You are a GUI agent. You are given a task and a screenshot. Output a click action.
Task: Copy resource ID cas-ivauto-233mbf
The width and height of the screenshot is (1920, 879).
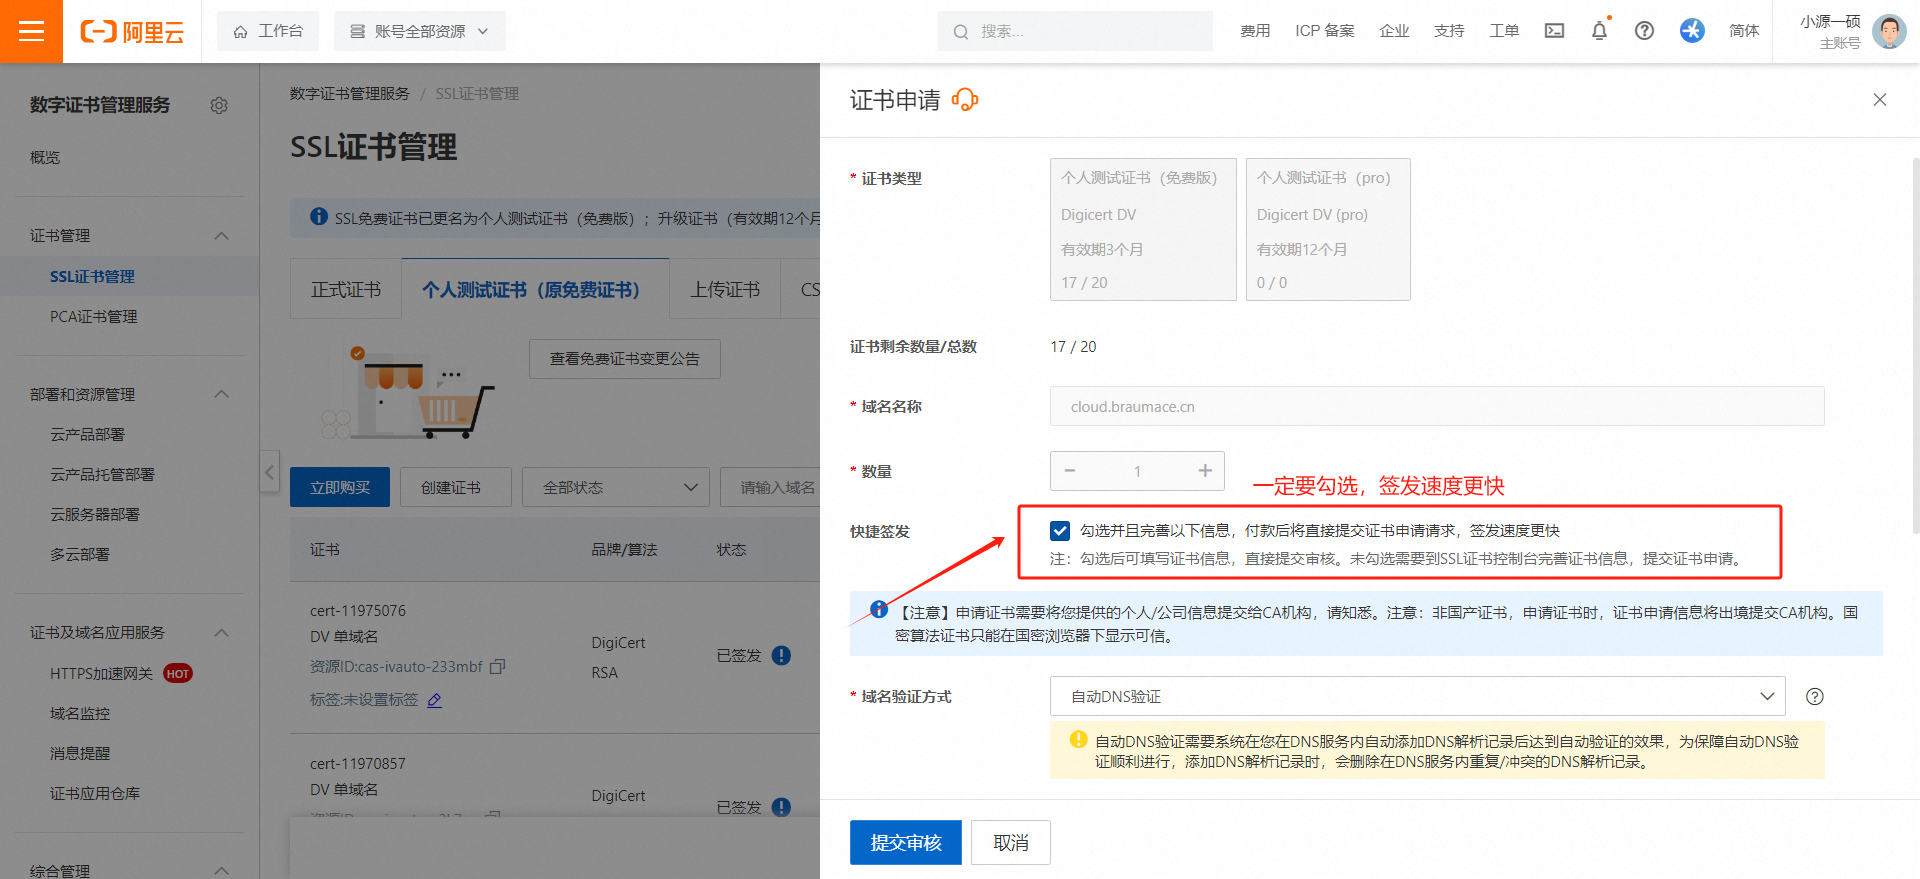tap(498, 666)
